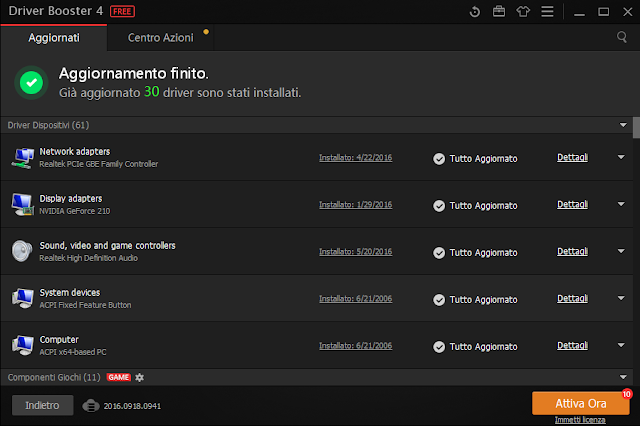Click Installato: 6/21/2006 link for System devices
The image size is (640, 426).
pos(356,299)
